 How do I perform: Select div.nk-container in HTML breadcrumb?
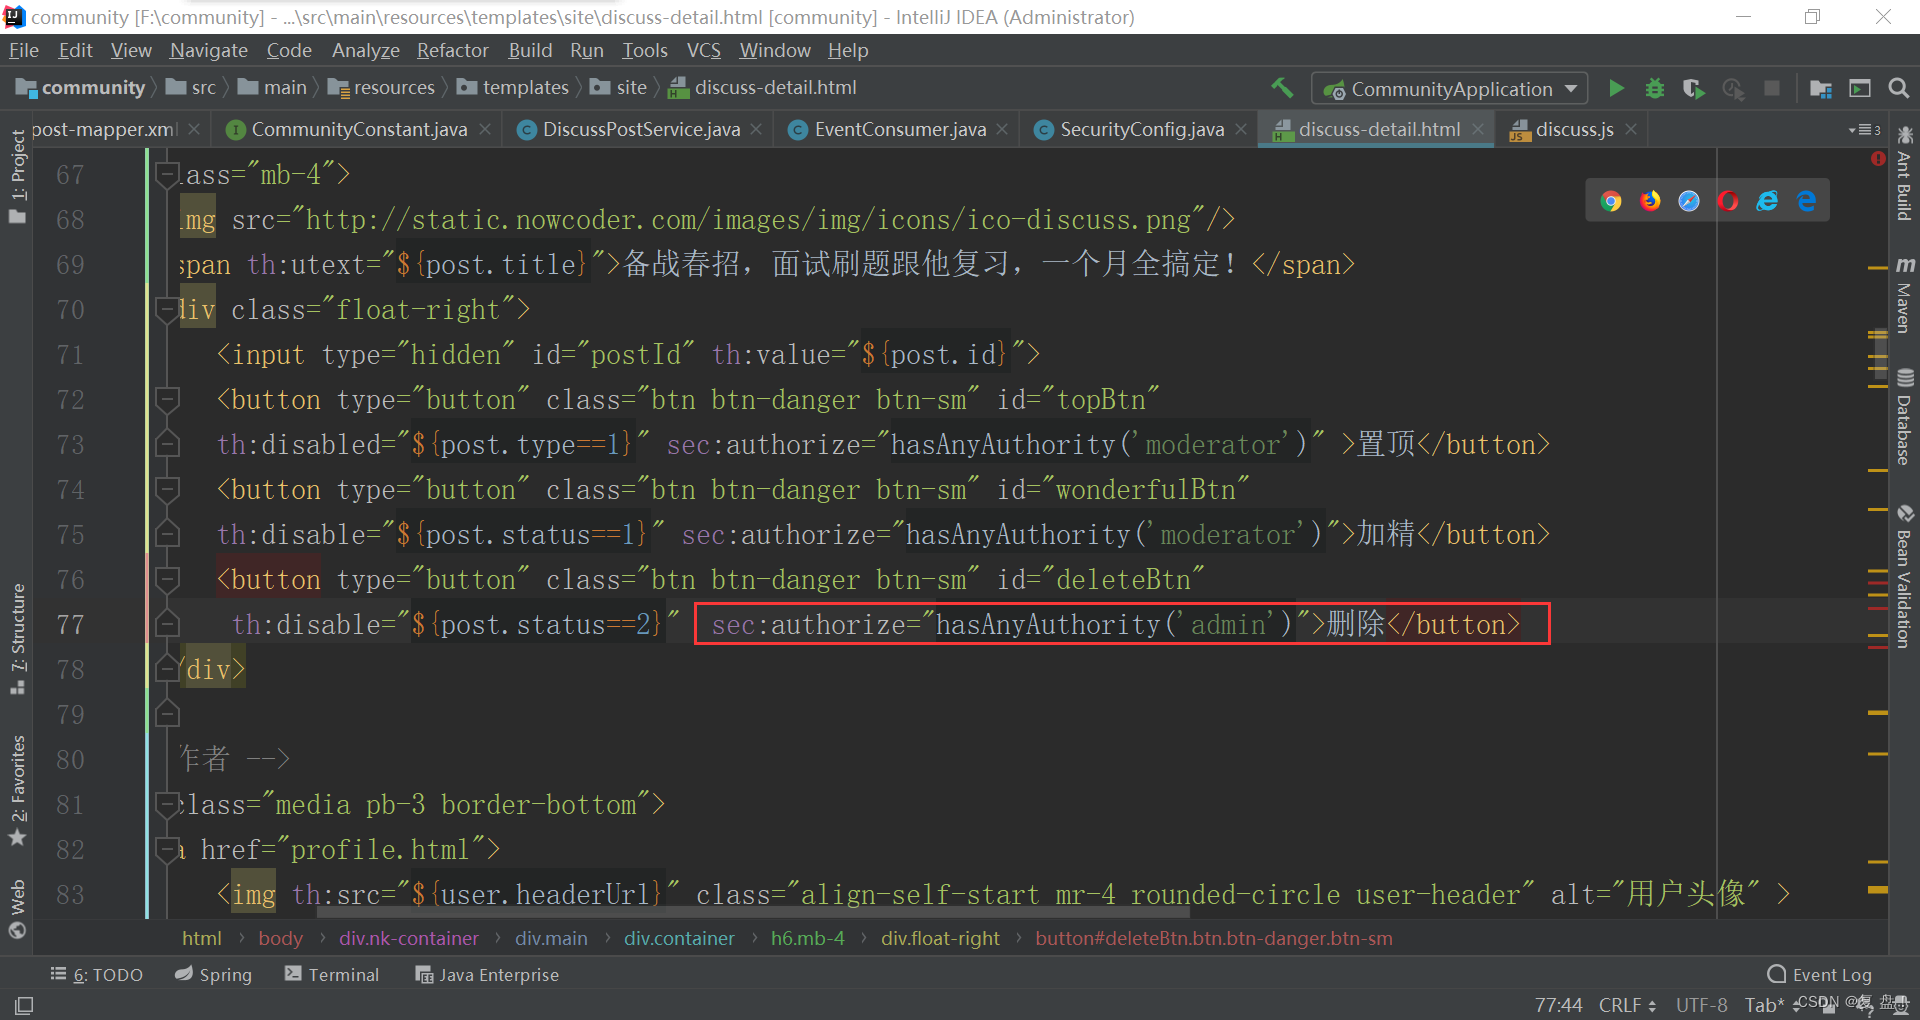[x=409, y=938]
